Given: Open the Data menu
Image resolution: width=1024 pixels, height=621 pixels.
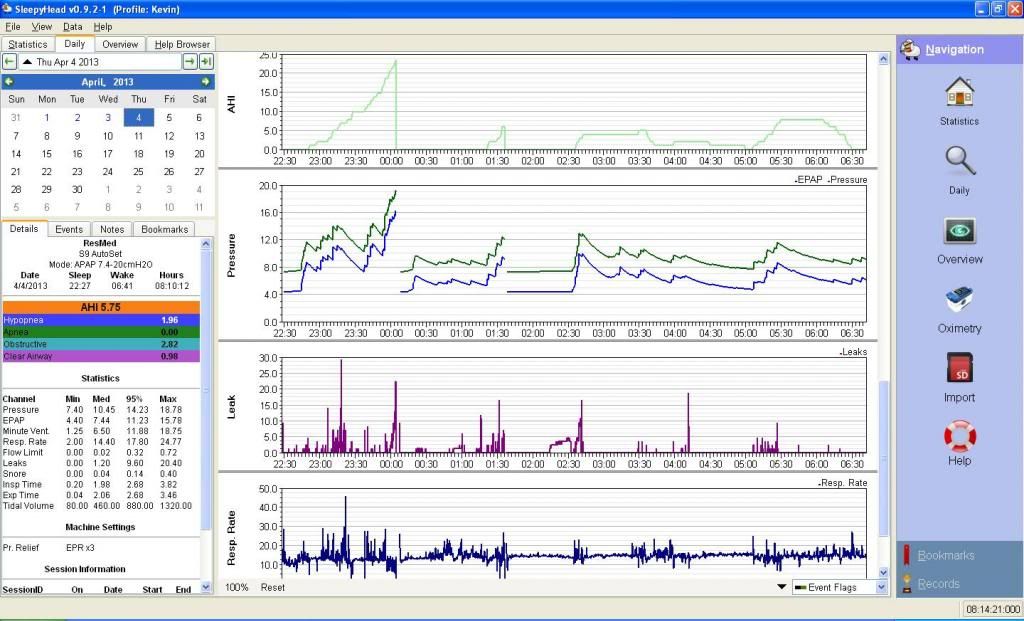Looking at the screenshot, I should click(x=72, y=27).
